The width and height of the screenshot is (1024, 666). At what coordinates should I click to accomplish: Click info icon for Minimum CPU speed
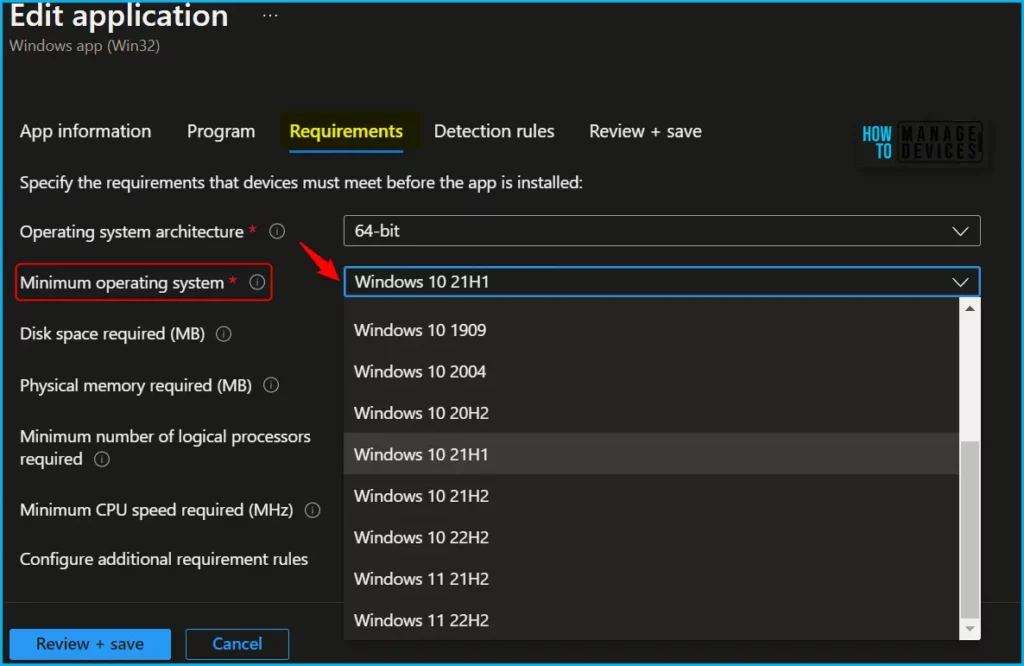point(312,510)
